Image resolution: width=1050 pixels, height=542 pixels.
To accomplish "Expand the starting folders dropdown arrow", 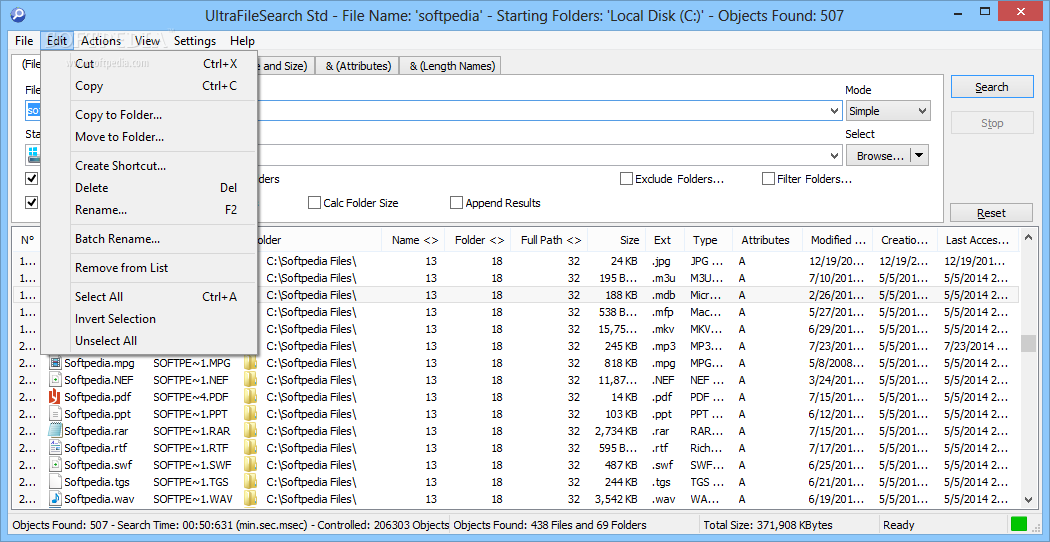I will point(834,156).
